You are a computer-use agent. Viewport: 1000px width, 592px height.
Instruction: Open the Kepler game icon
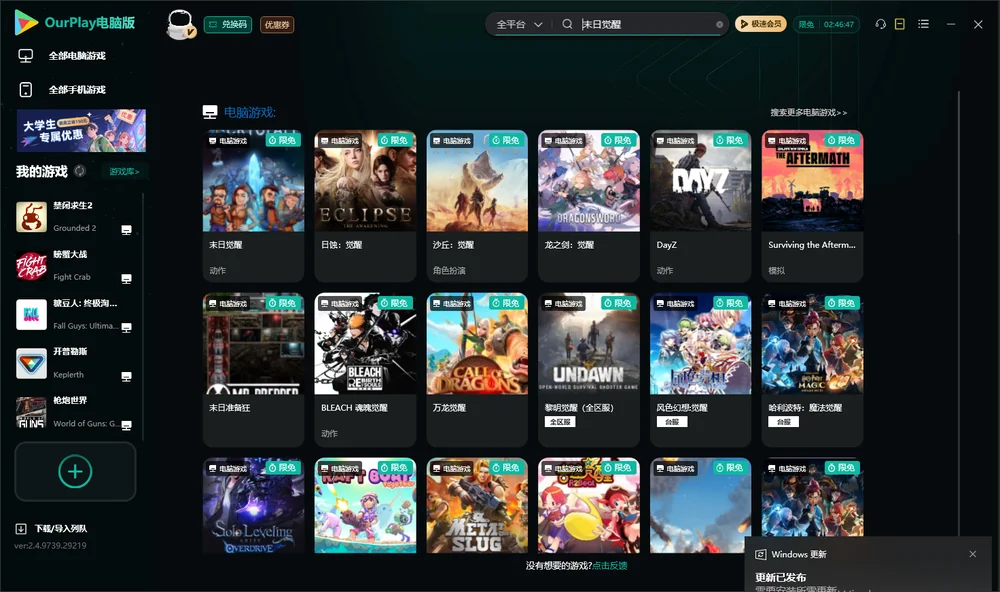click(31, 363)
